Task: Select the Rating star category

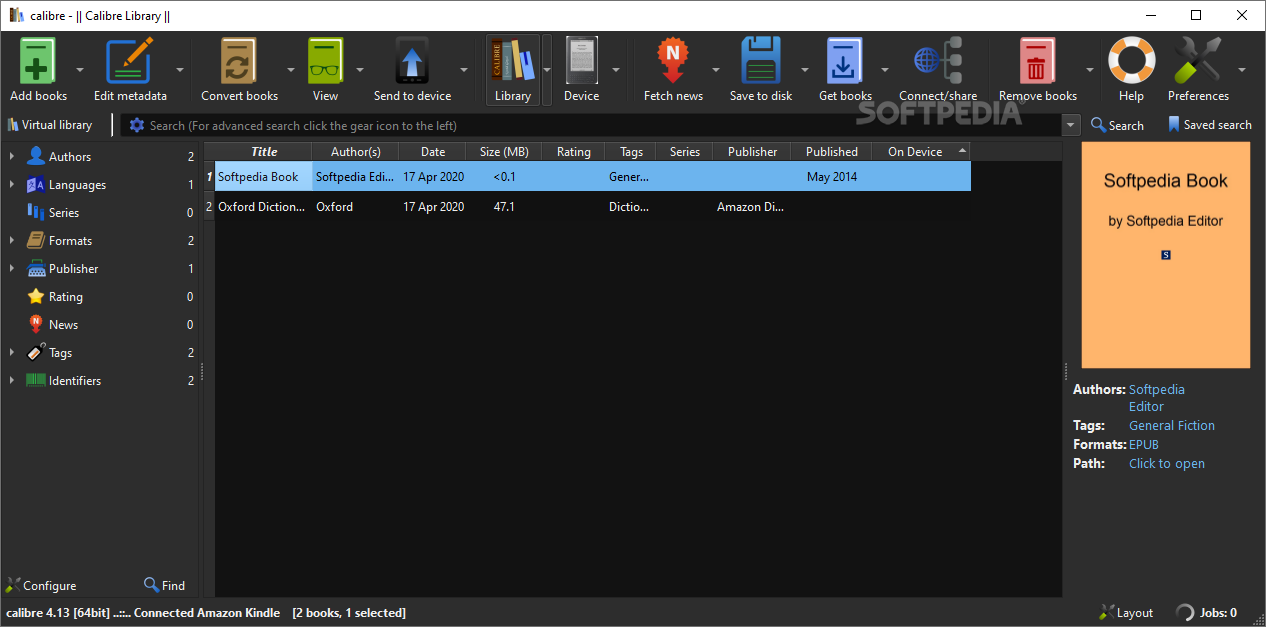Action: (x=36, y=297)
